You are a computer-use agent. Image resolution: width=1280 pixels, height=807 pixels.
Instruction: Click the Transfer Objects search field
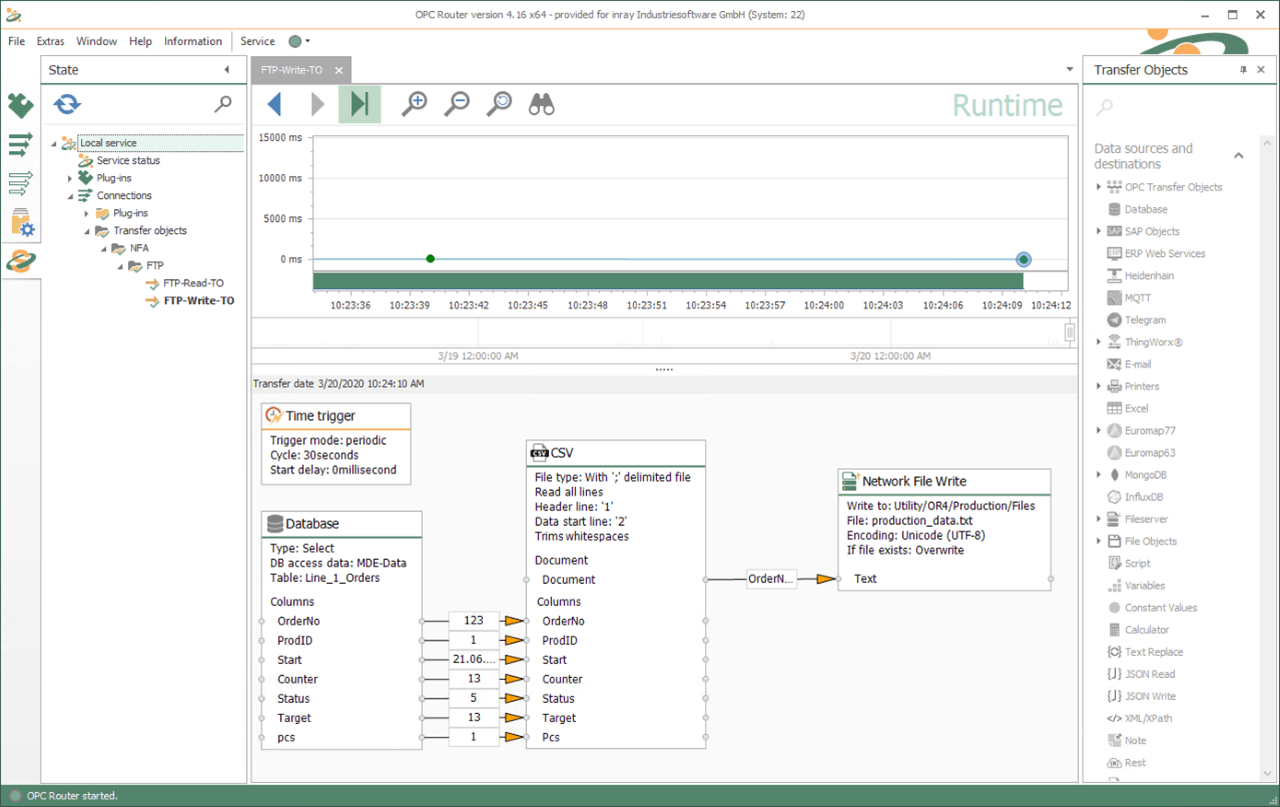[x=1170, y=106]
